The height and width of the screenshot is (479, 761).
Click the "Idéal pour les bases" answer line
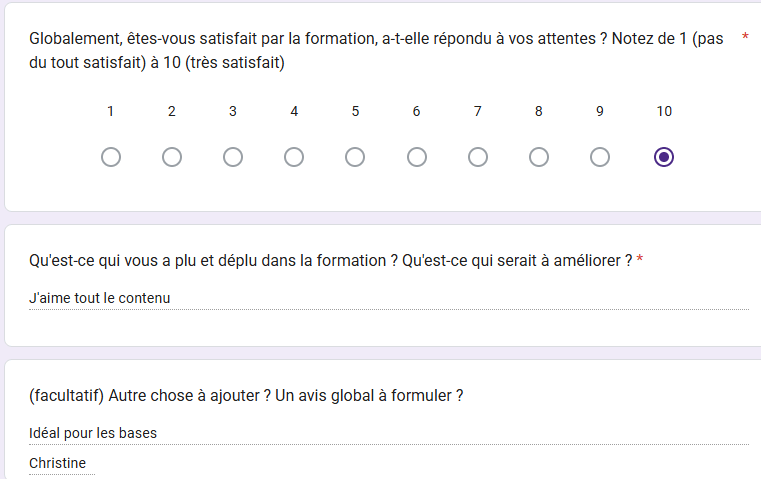[388, 433]
